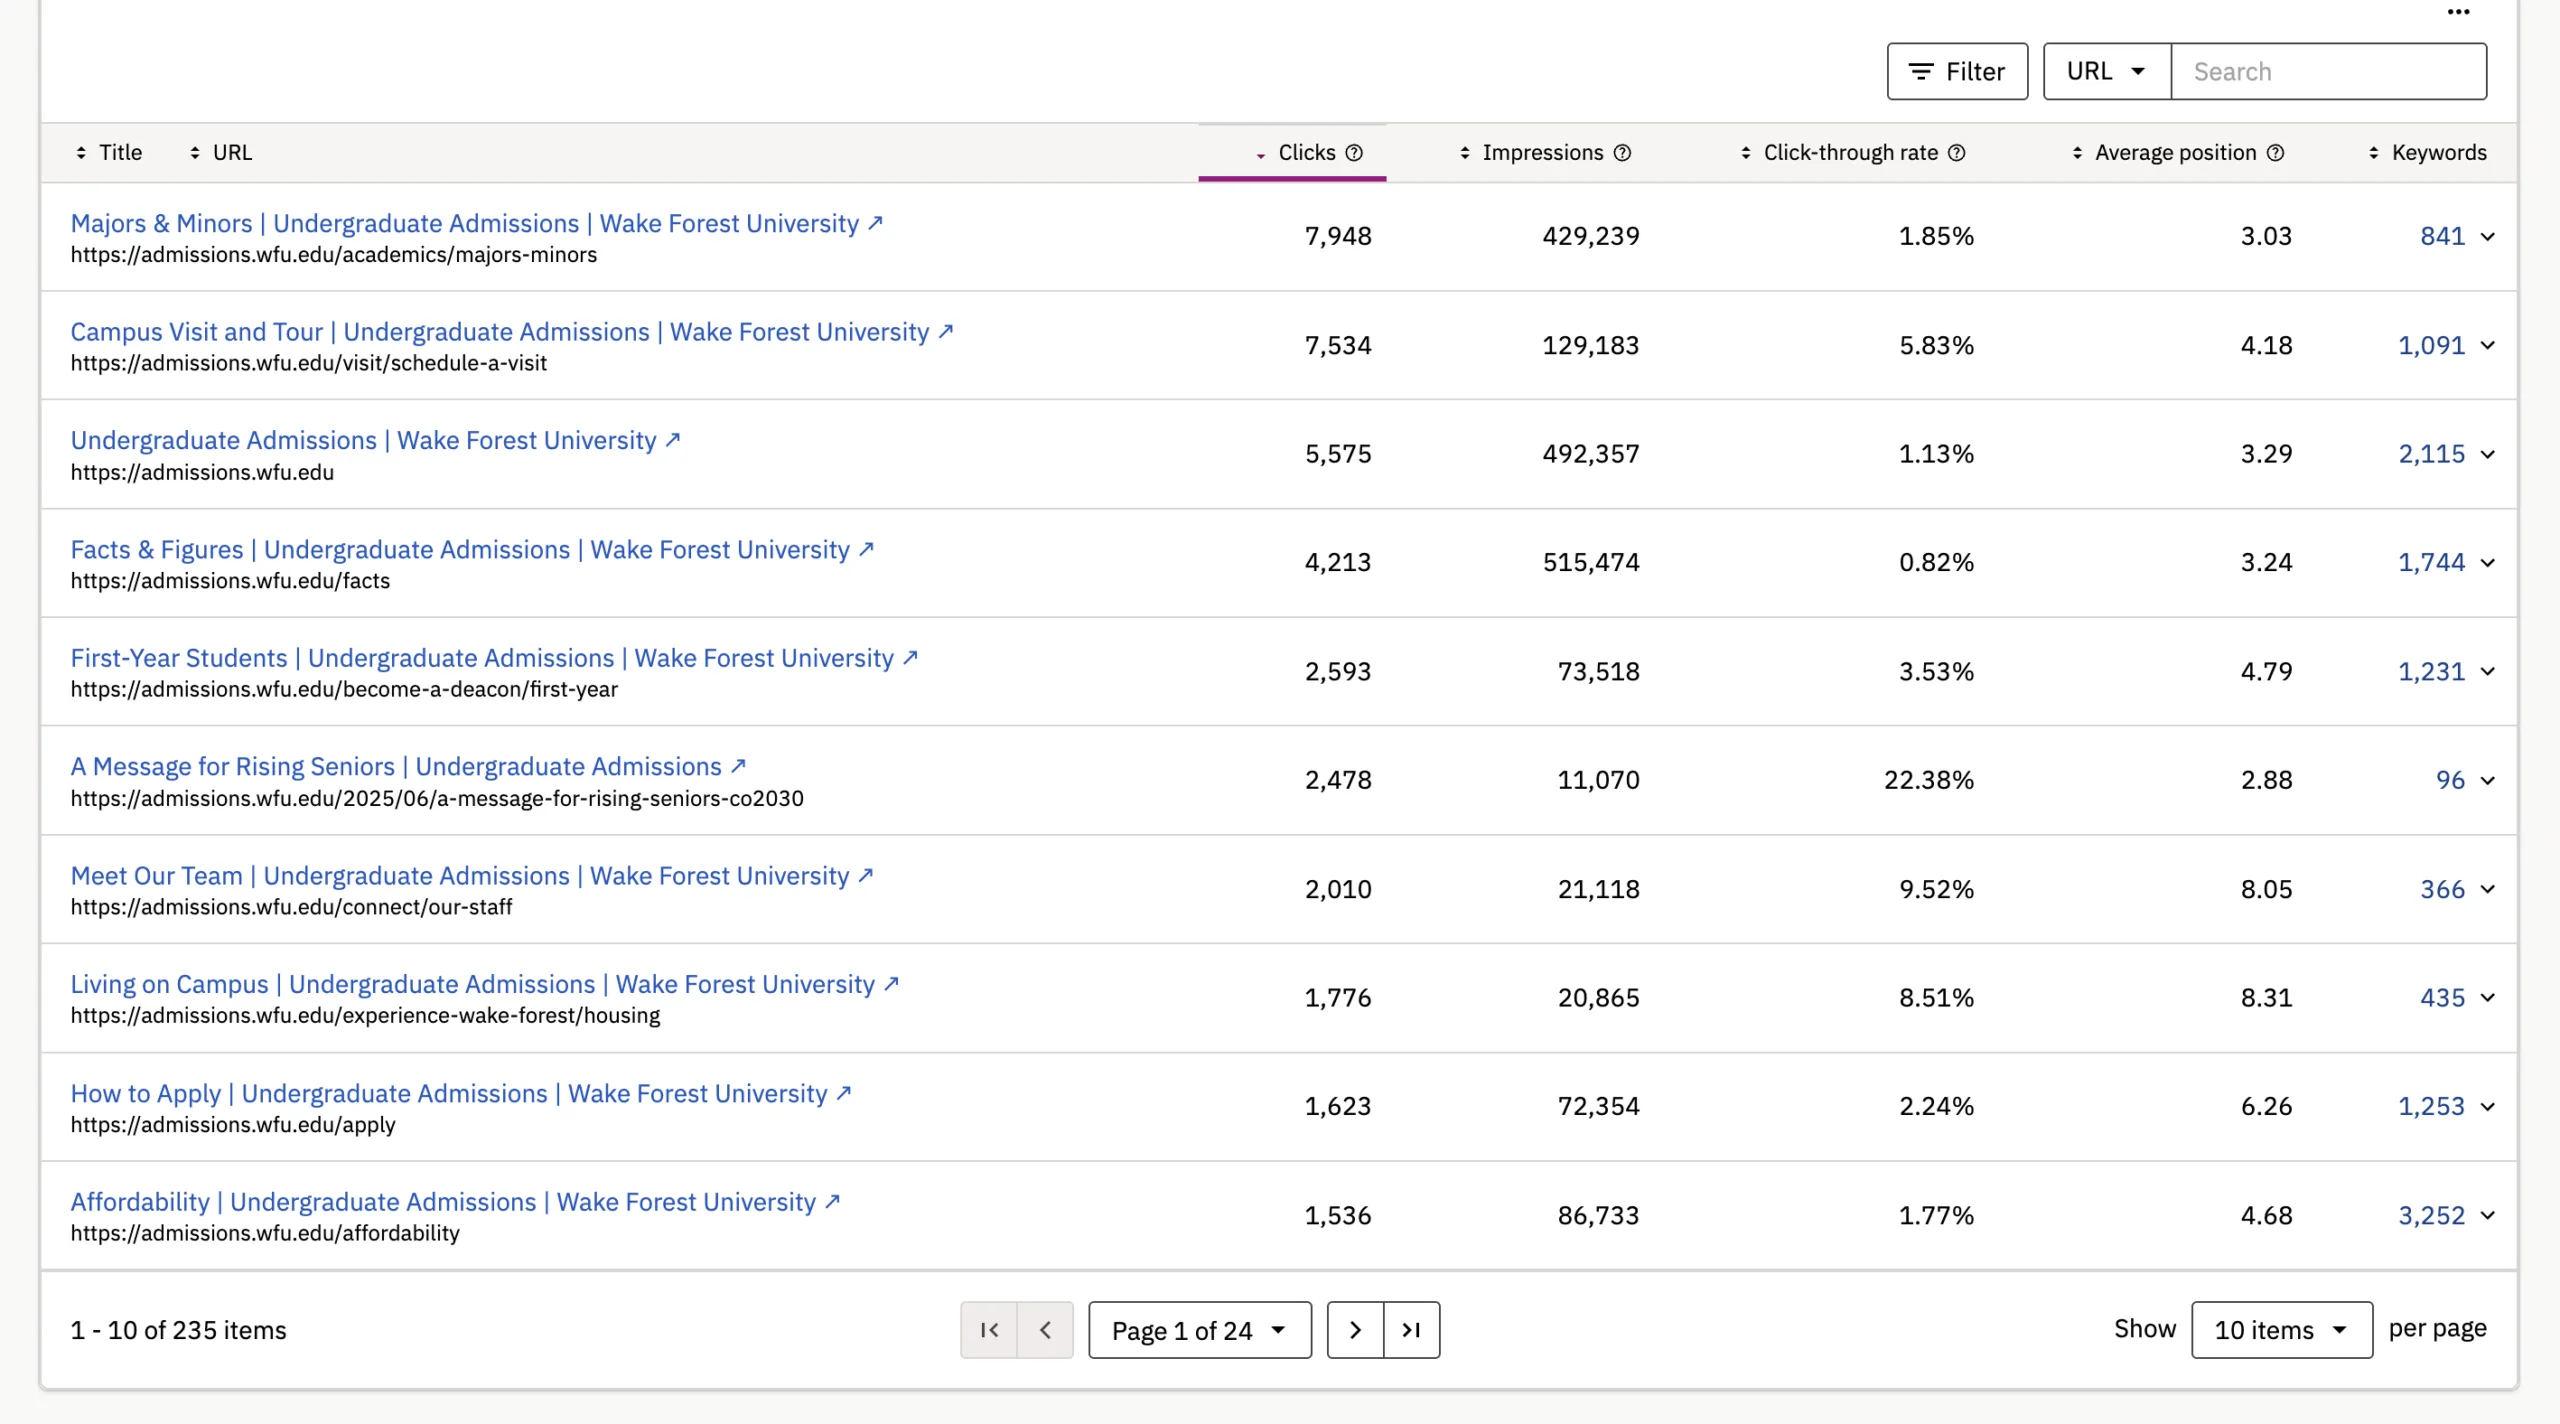Open the Meet Our Team page link
The image size is (2560, 1424).
pos(471,875)
